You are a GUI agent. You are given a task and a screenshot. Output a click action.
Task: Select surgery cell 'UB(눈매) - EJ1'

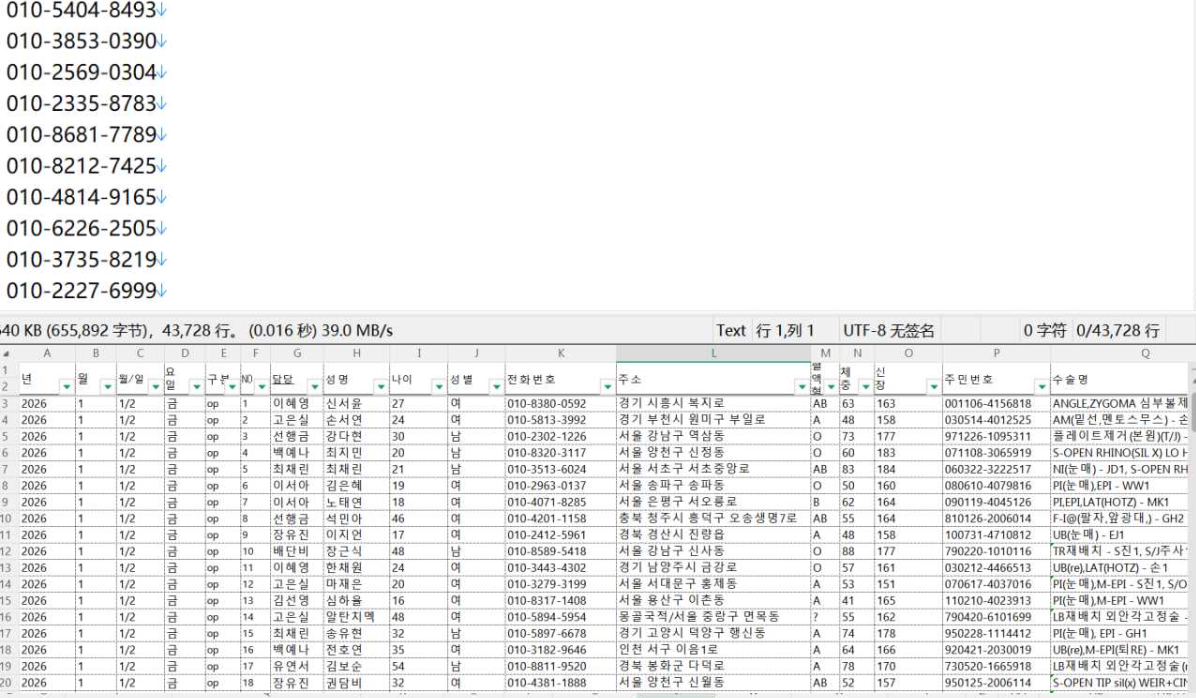(1120, 535)
